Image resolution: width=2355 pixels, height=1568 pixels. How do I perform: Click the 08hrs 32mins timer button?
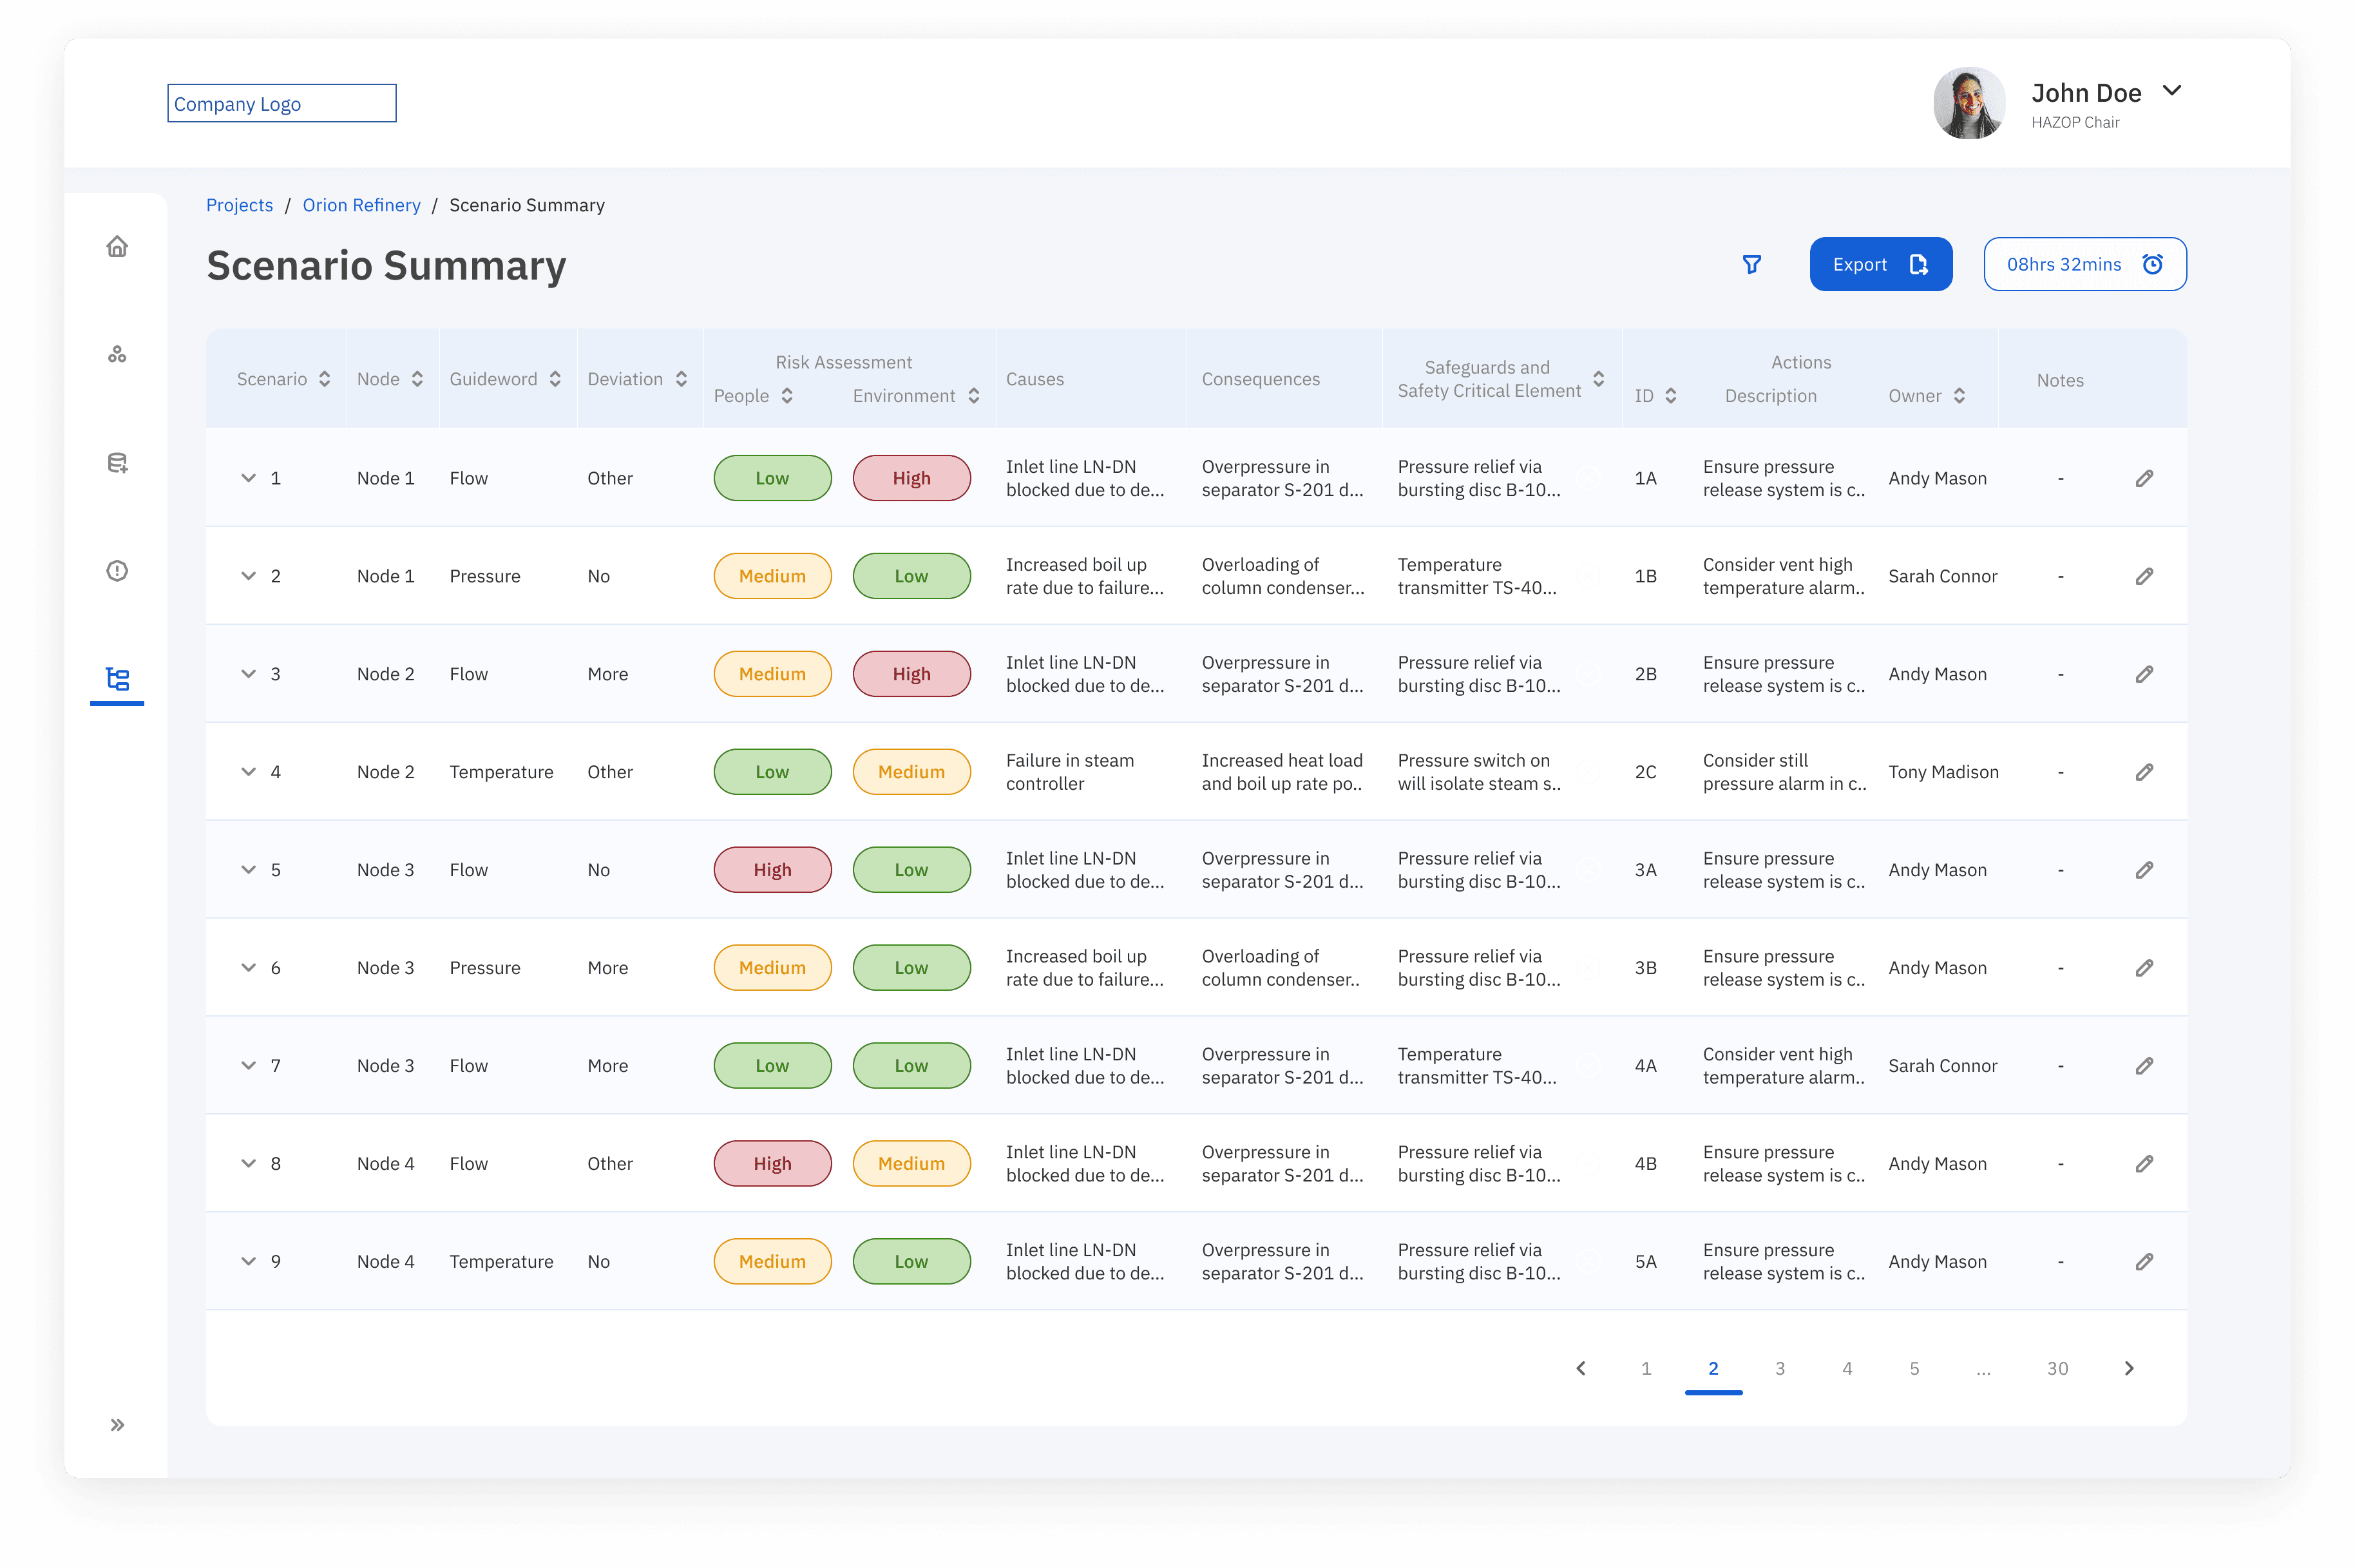[x=2084, y=264]
